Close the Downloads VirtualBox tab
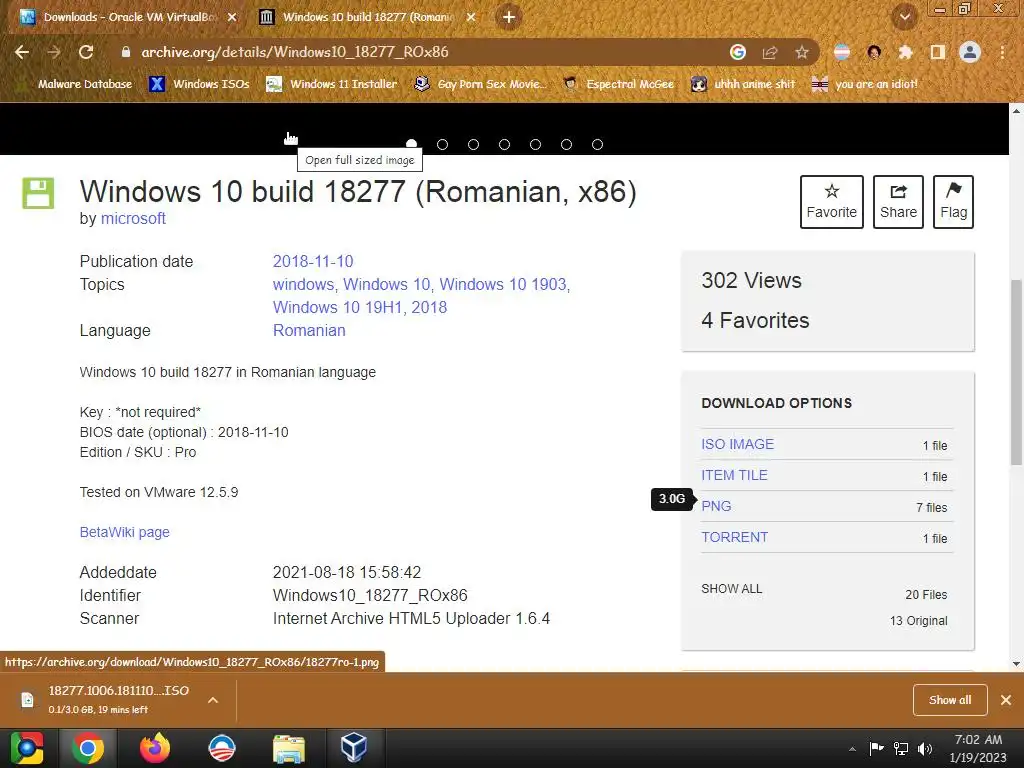Viewport: 1024px width, 768px height. tap(232, 18)
